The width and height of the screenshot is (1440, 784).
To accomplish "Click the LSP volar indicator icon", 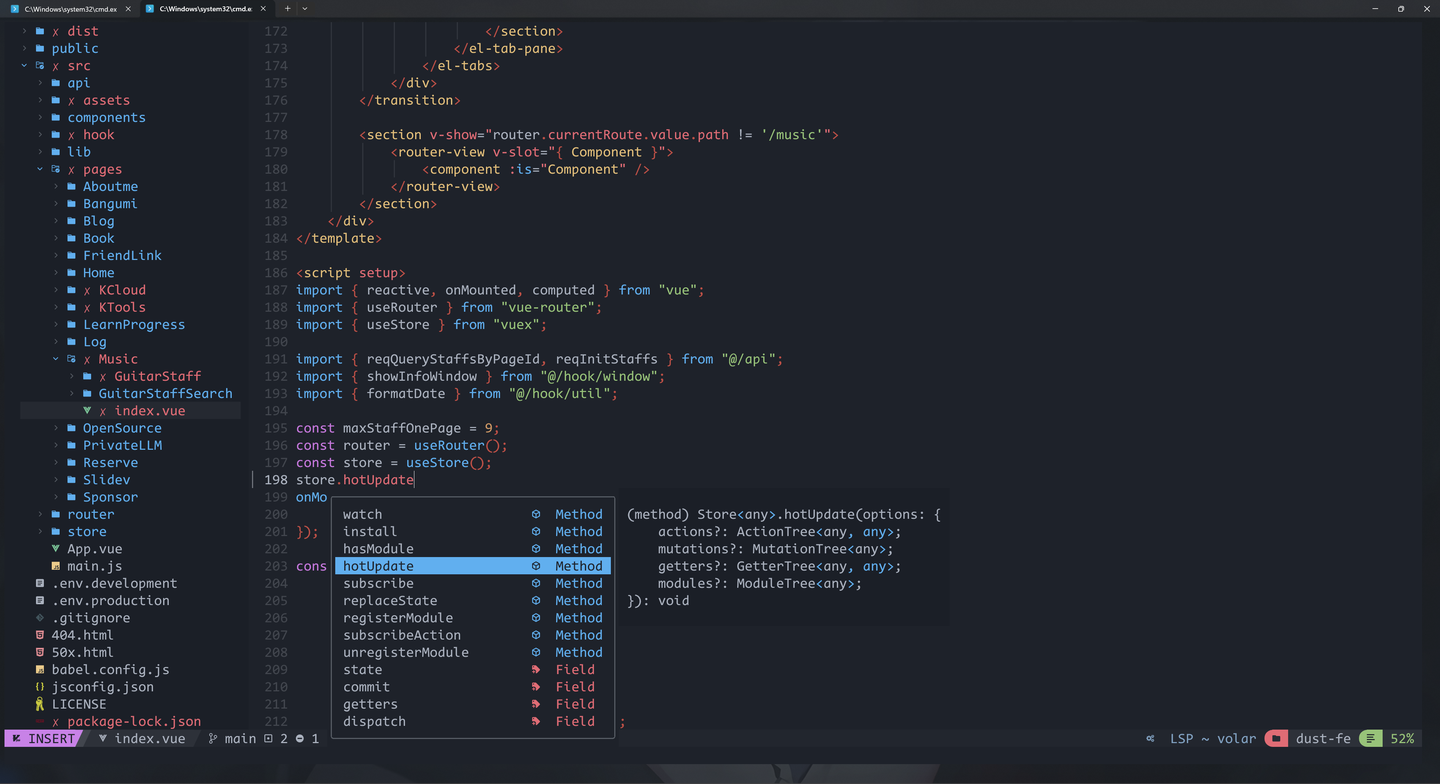I will (1150, 738).
